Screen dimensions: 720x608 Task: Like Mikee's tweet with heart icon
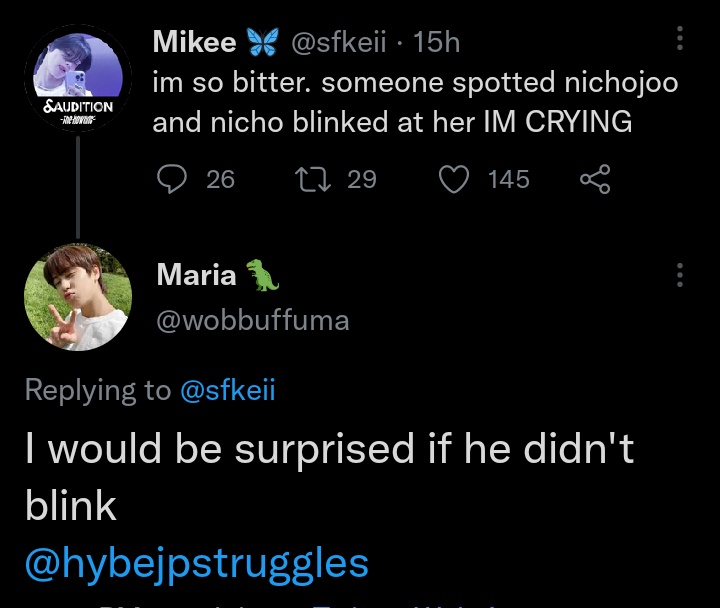pos(454,179)
